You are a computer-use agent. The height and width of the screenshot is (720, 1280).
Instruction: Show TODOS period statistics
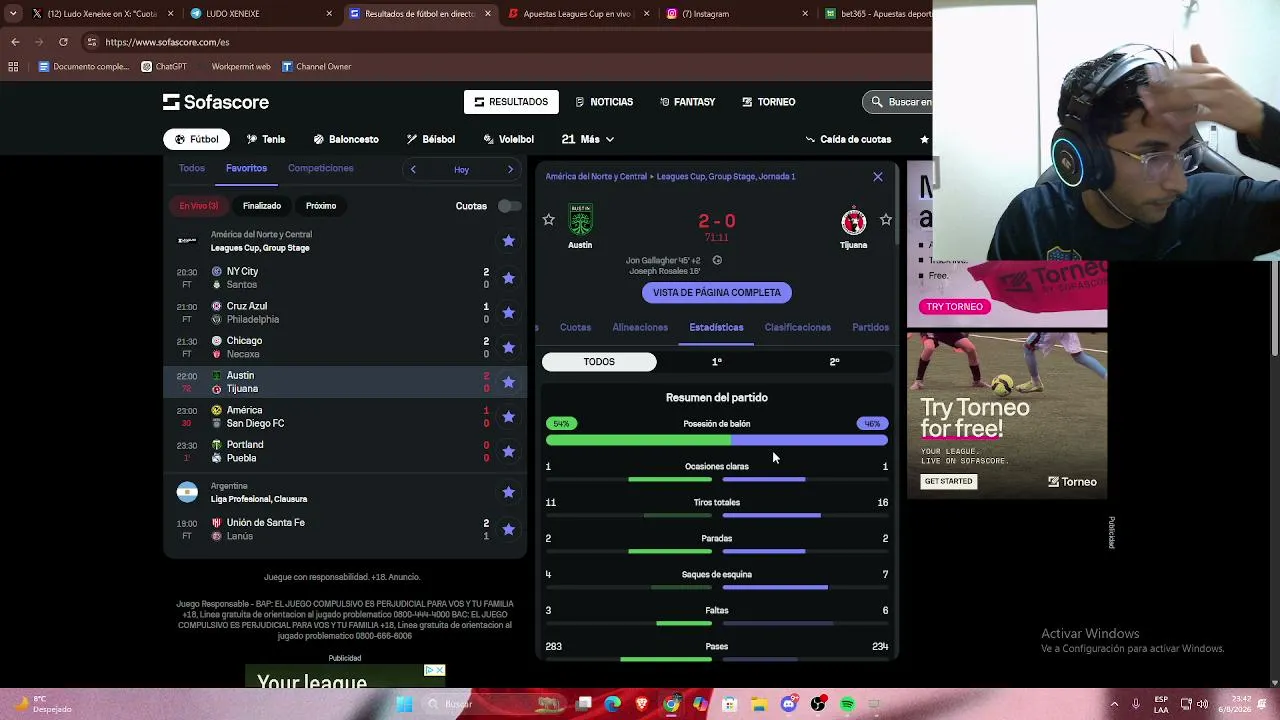599,362
